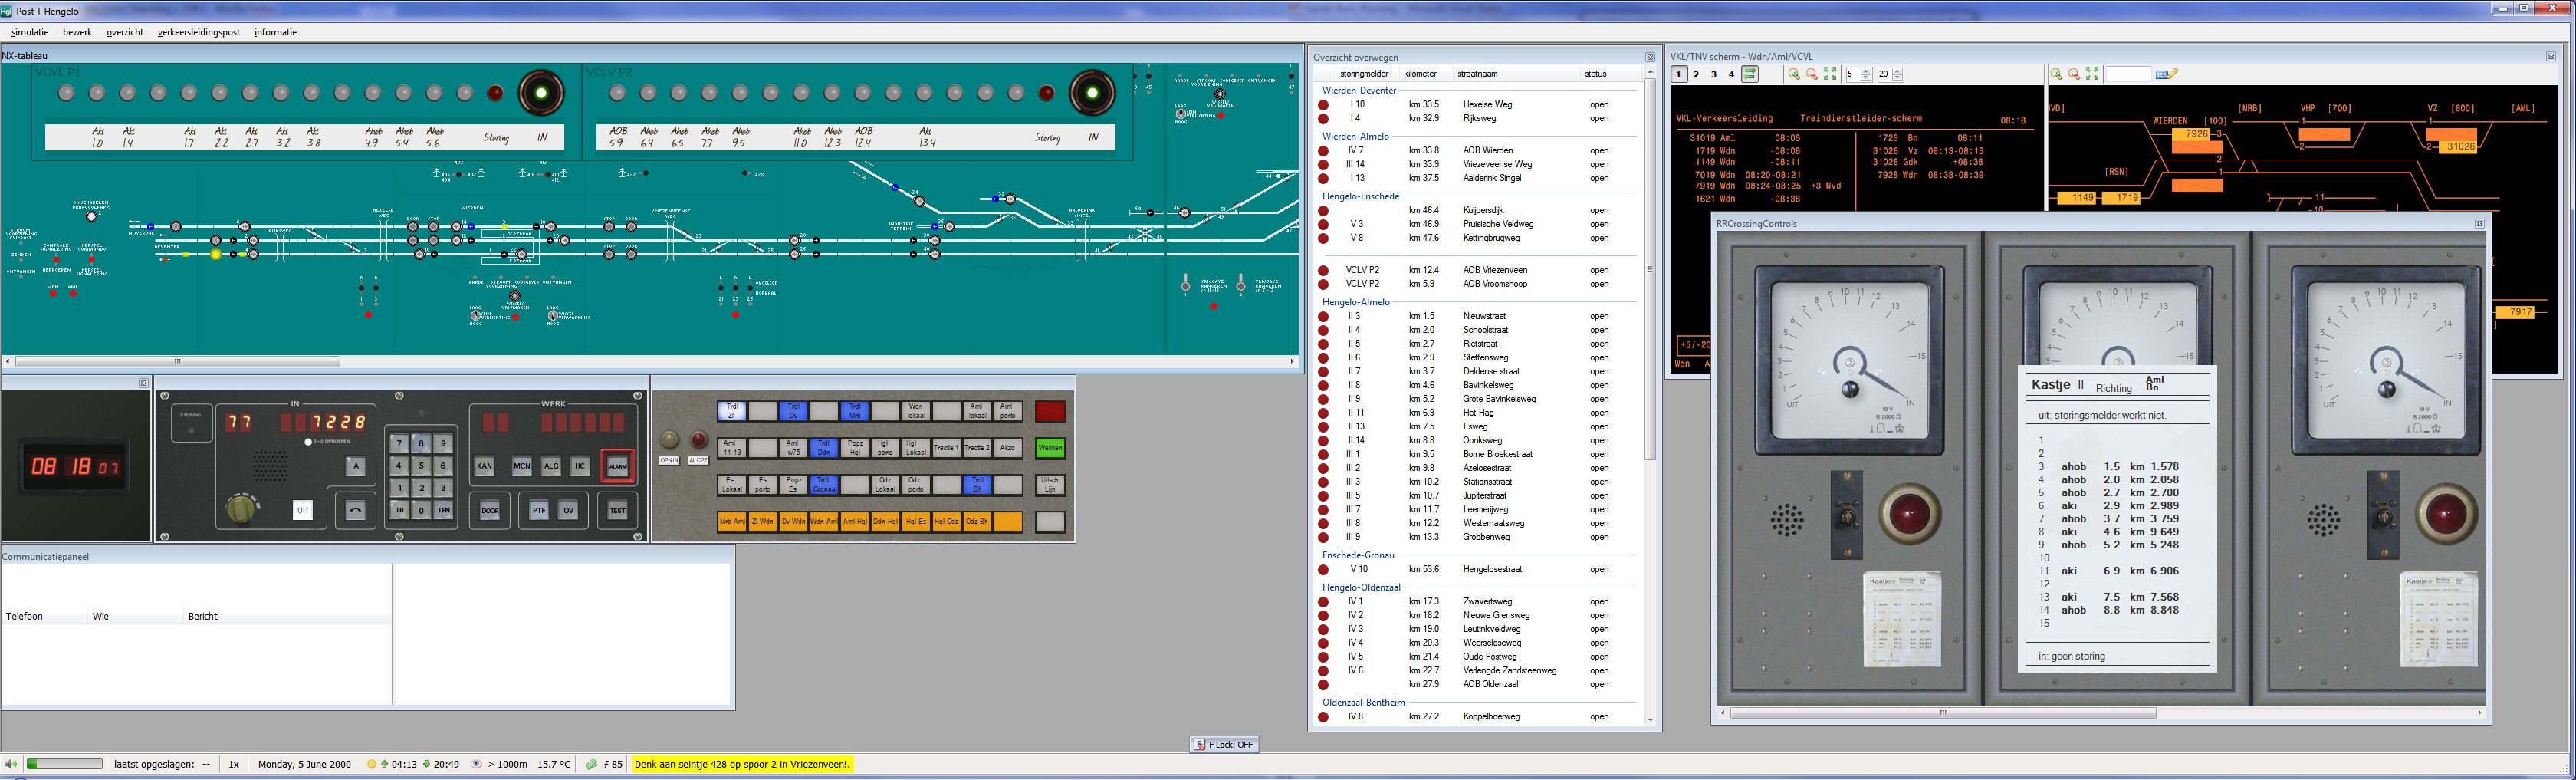Open the overzicht menu
The image size is (2576, 780).
[125, 32]
